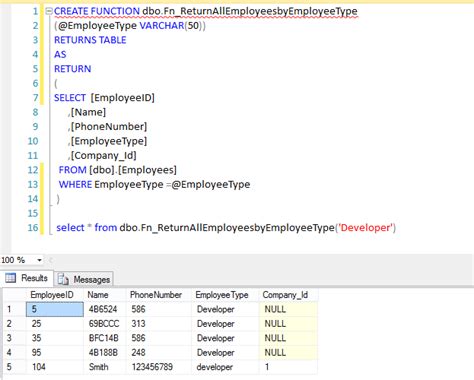This screenshot has height=380, width=474.
Task: Click the Name cell 4B6524
Action: pos(105,309)
